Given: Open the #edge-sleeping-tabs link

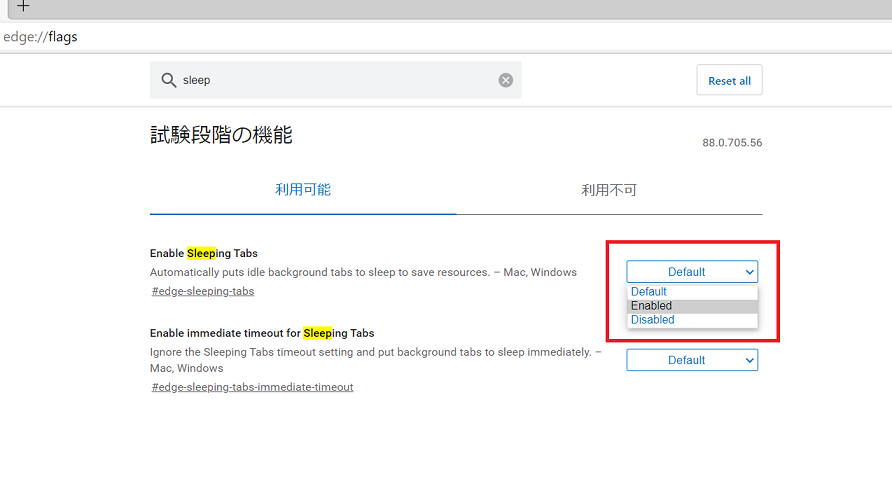Looking at the screenshot, I should click(x=203, y=291).
